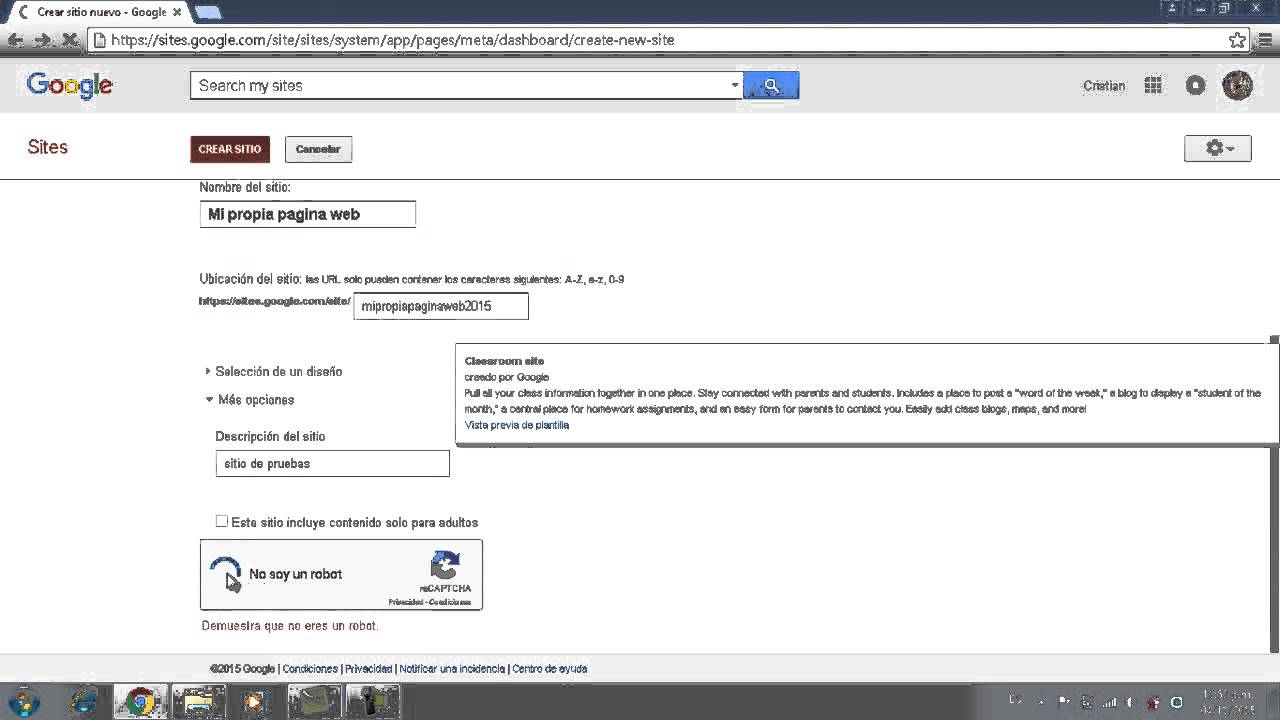1280x720 pixels.
Task: Click the Cristian account name
Action: pos(1104,86)
